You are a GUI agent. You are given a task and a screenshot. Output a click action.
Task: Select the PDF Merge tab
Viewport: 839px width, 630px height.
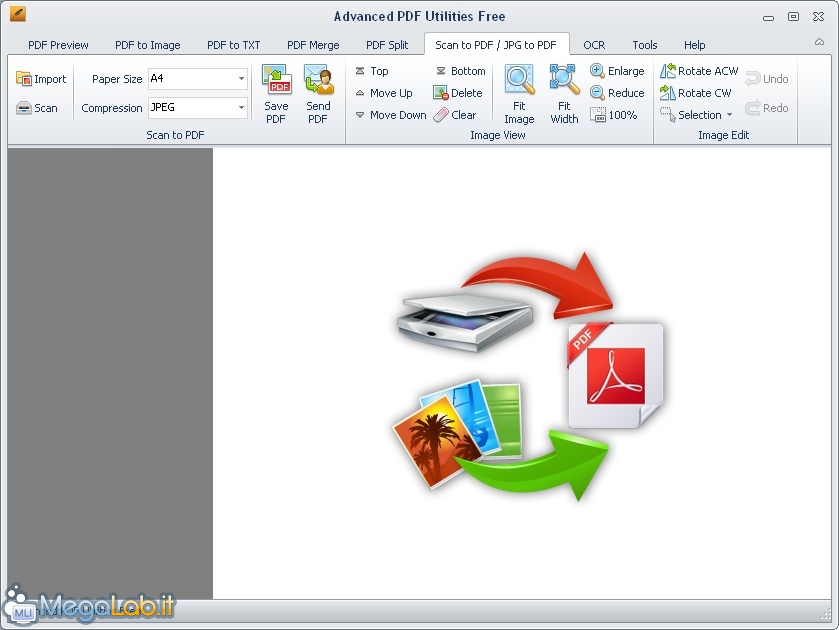click(313, 45)
